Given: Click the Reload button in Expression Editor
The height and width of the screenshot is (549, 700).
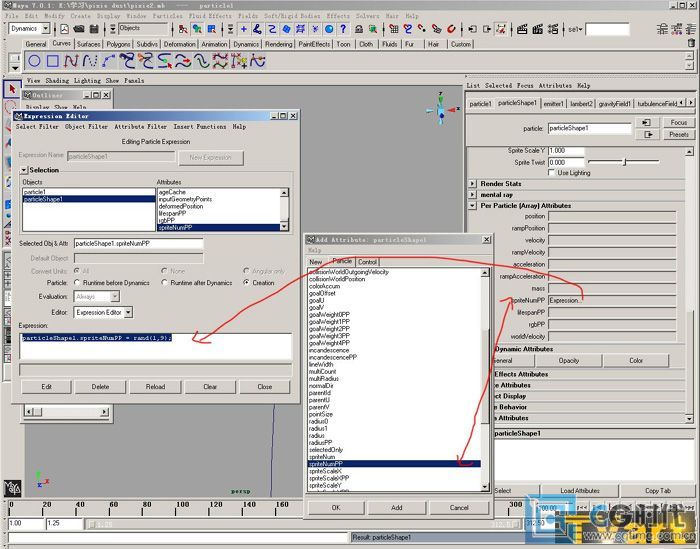Looking at the screenshot, I should point(155,387).
